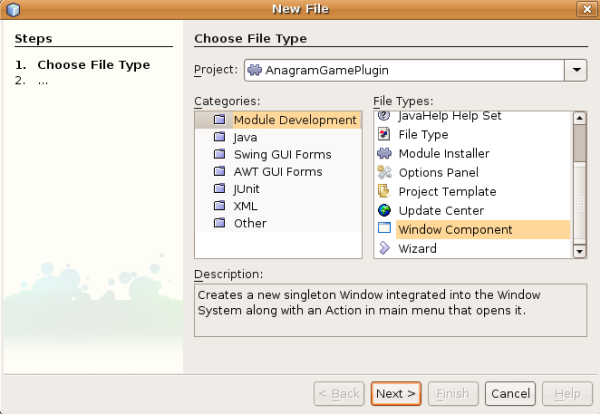Screen dimensions: 600x414
Task: Open the Project dropdown arrow
Action: click(576, 71)
